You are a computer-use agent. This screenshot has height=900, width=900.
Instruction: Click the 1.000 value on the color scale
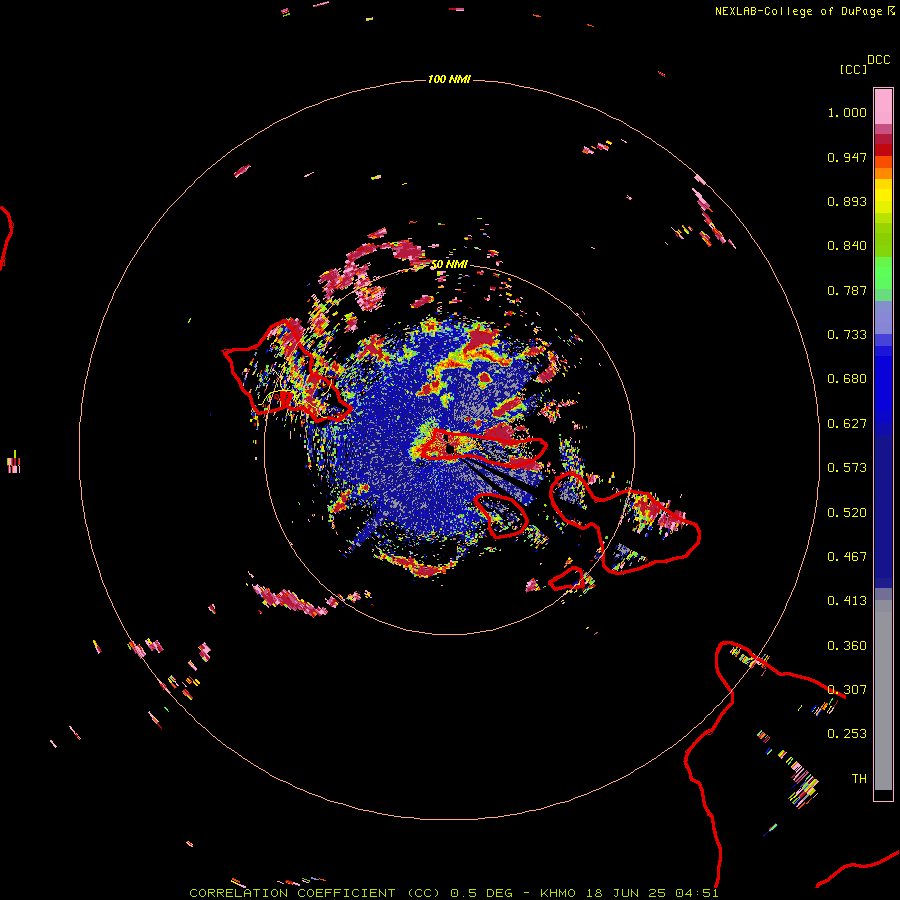(x=847, y=112)
